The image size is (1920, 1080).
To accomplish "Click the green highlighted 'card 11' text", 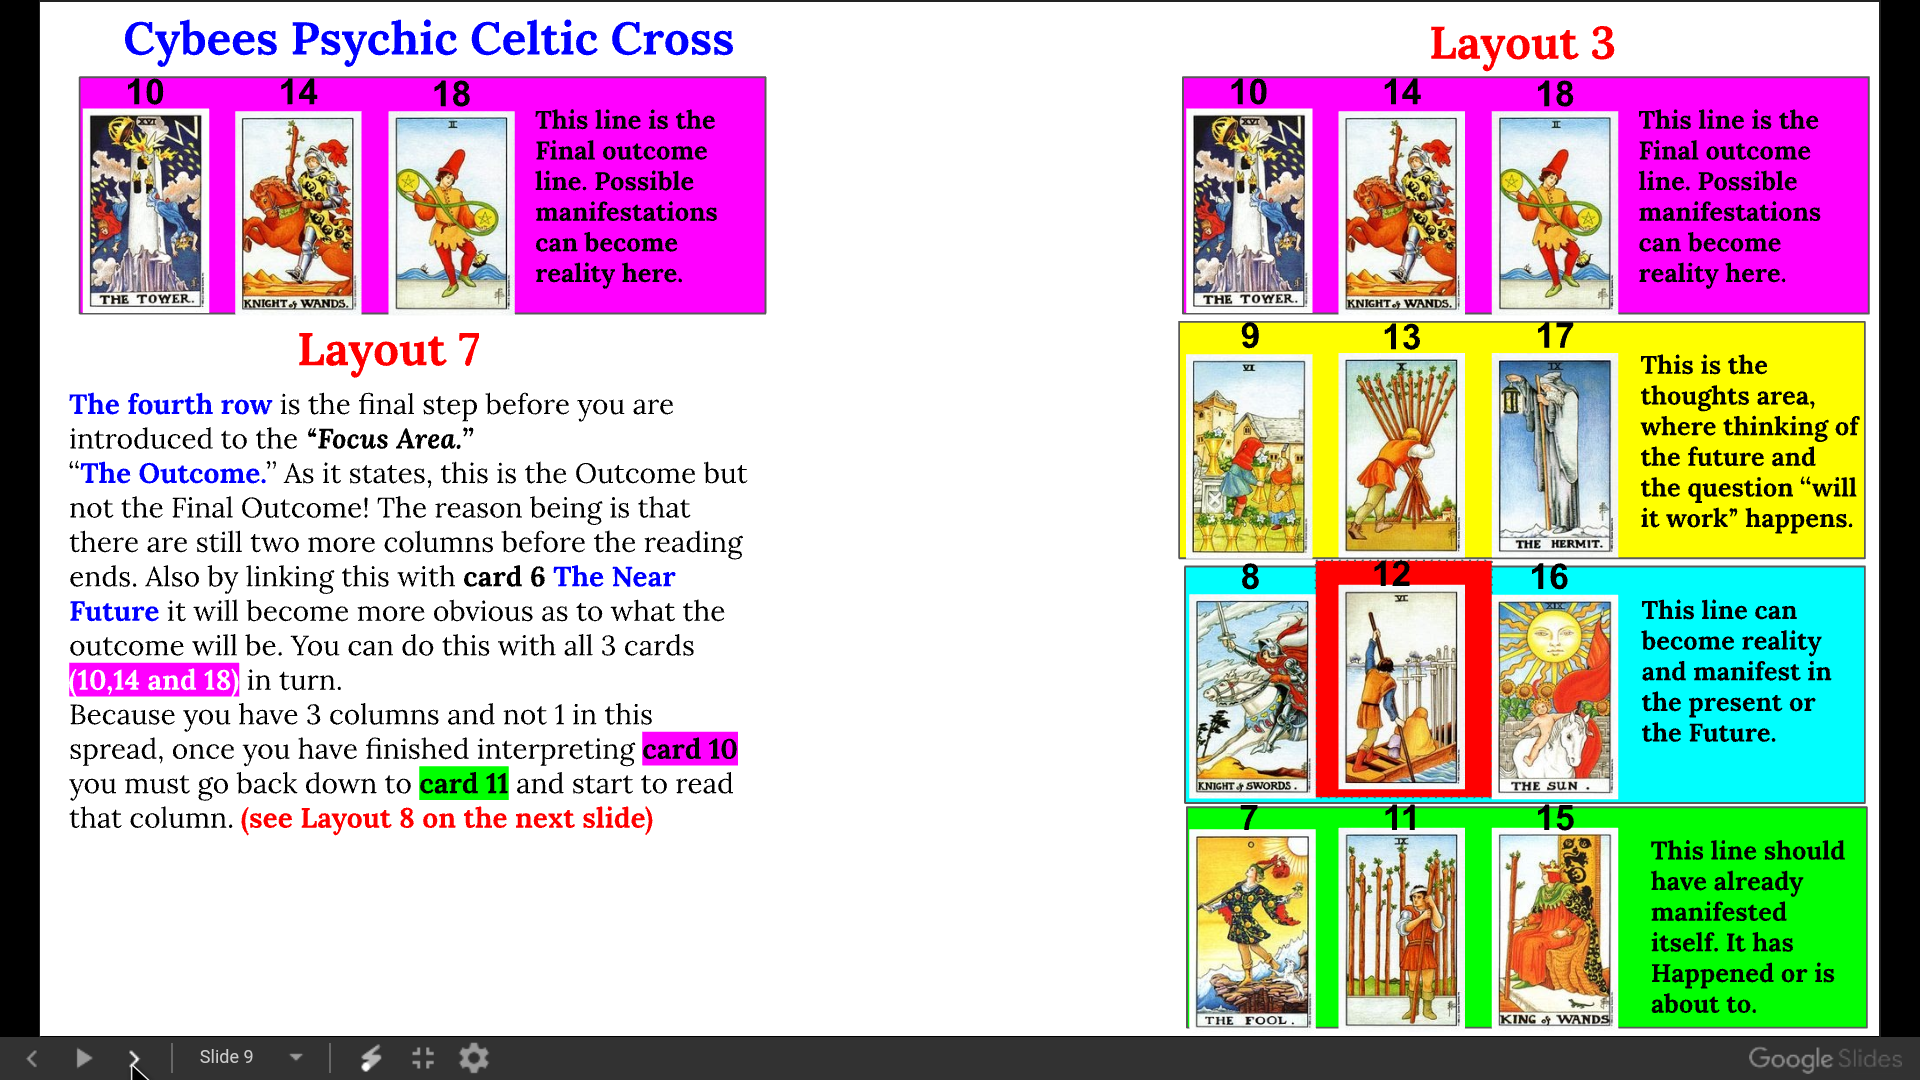I will [x=463, y=784].
